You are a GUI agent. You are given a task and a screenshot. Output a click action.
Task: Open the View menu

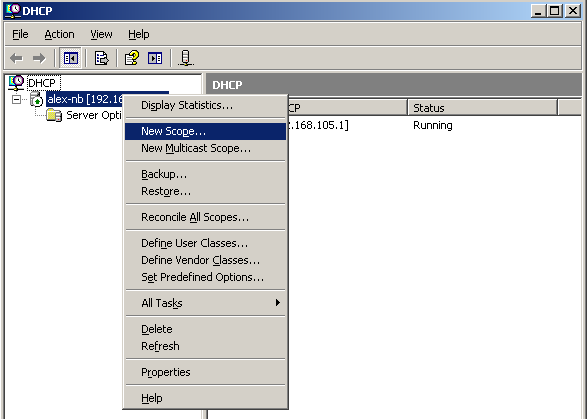pyautogui.click(x=101, y=34)
